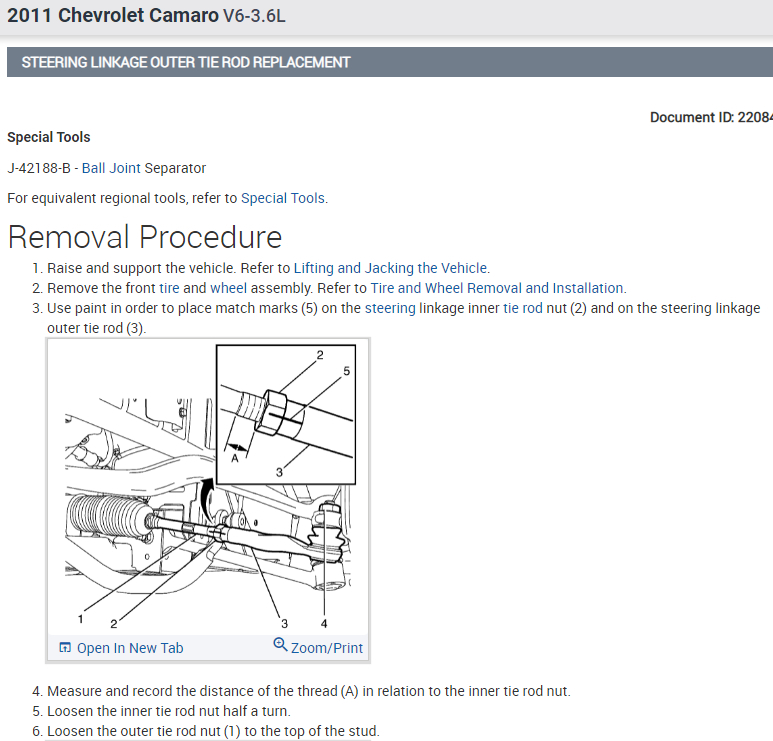Open the Ball Joint link

point(111,168)
